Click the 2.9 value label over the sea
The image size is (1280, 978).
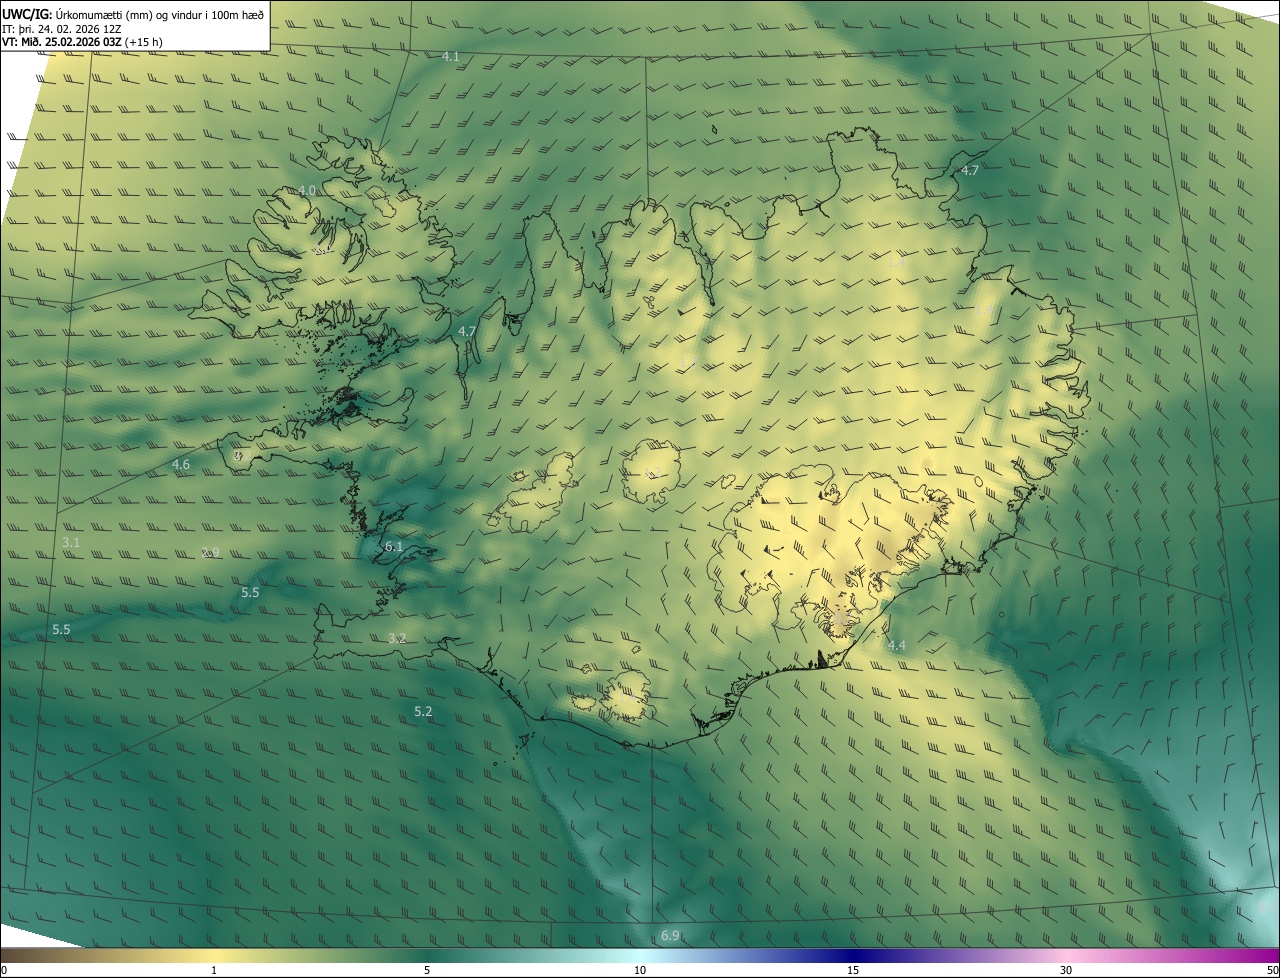tap(210, 552)
